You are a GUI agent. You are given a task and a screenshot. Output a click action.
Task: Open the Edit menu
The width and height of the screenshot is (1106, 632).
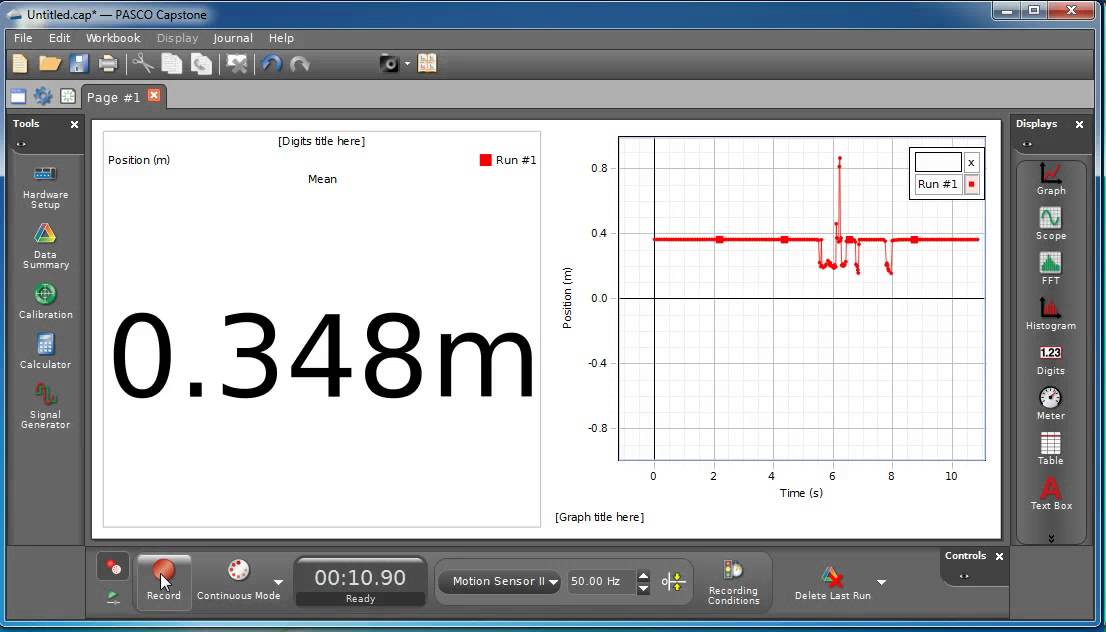tap(59, 38)
